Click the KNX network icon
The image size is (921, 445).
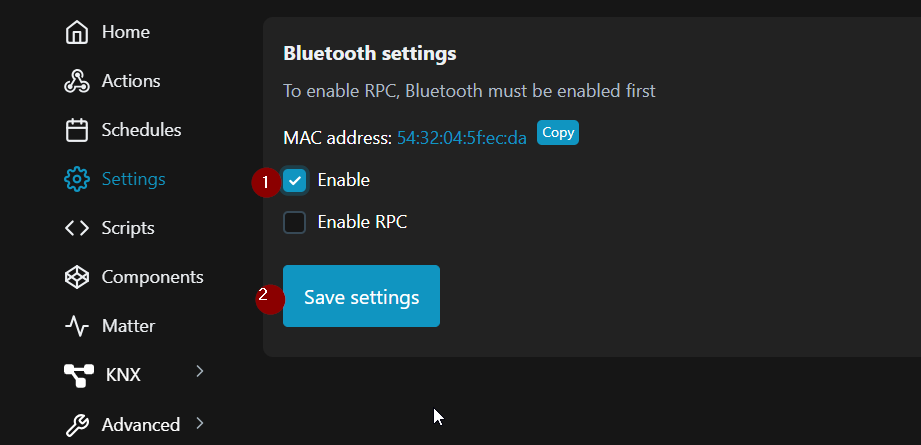pos(79,375)
